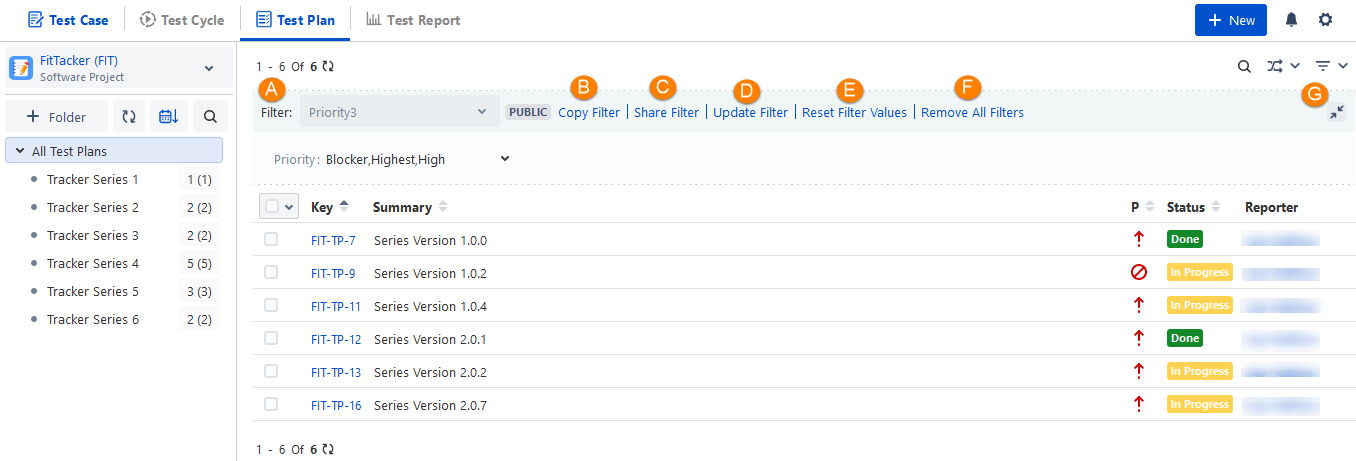Viewport: 1356px width, 461px height.
Task: Collapse the All Test Plans tree
Action: click(20, 151)
